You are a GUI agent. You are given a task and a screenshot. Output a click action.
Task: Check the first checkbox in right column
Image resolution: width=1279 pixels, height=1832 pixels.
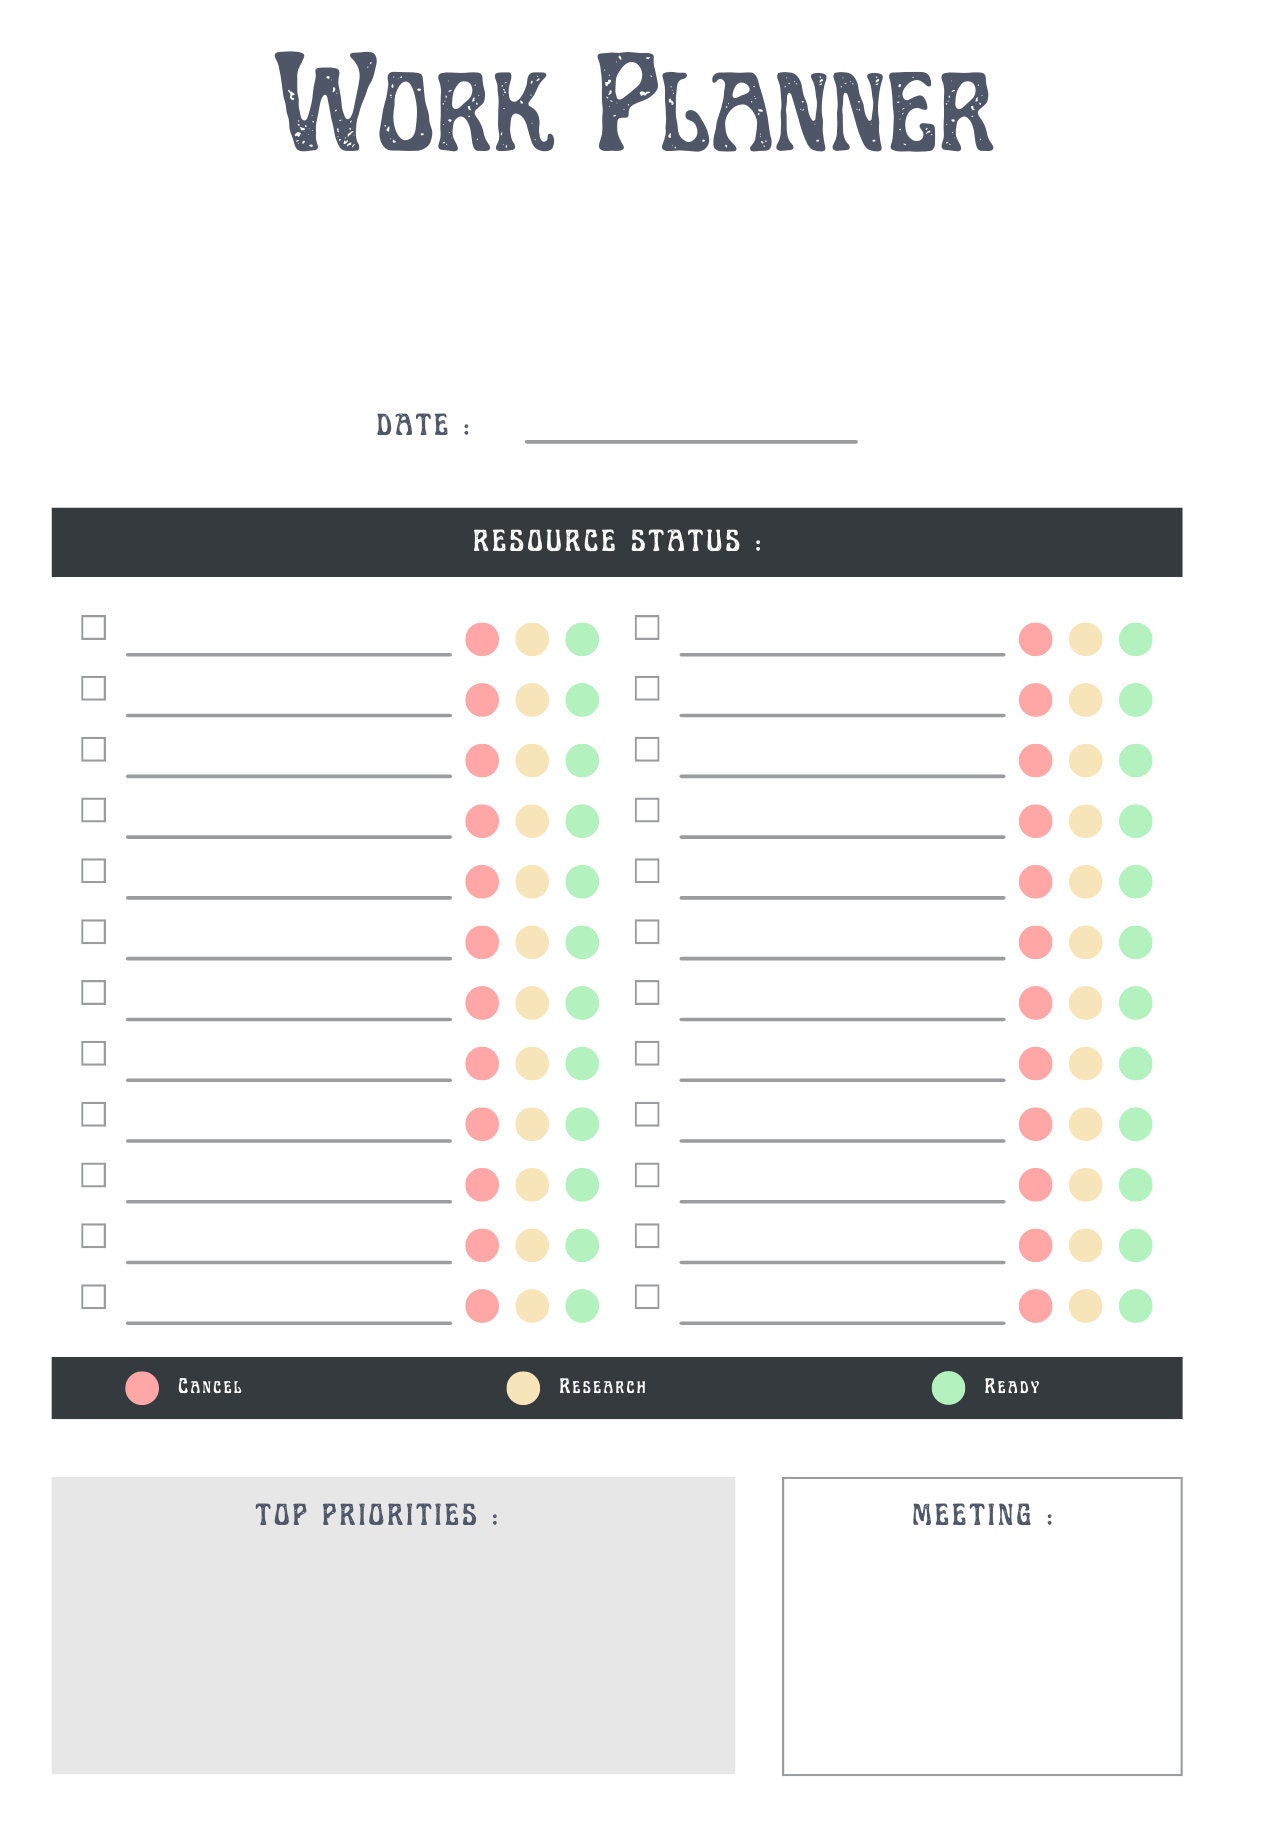pyautogui.click(x=647, y=627)
